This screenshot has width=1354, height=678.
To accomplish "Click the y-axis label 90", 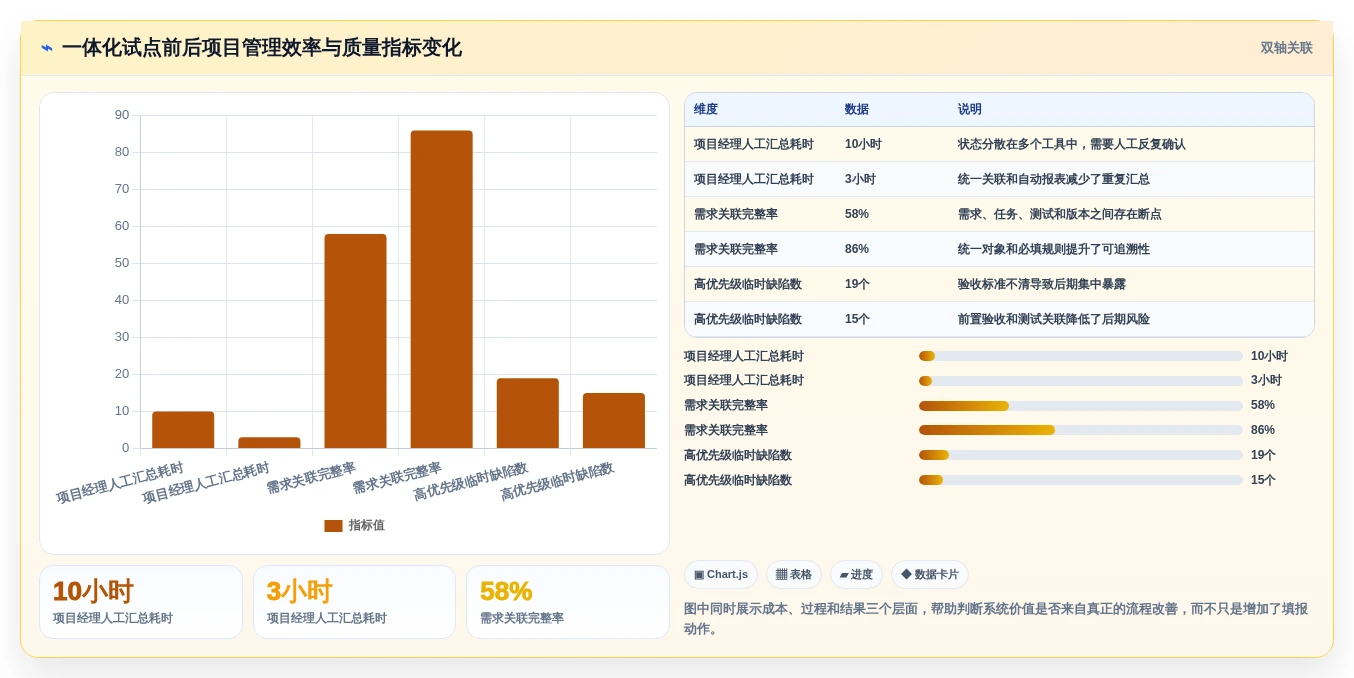I will [x=122, y=115].
